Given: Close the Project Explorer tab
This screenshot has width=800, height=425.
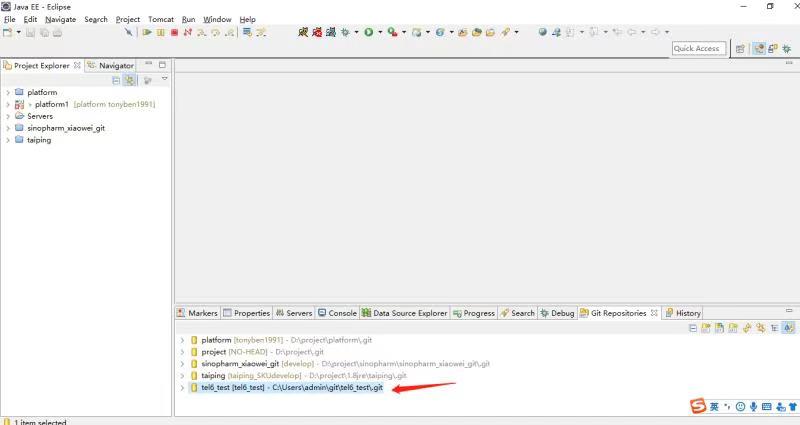Looking at the screenshot, I should [x=77, y=65].
